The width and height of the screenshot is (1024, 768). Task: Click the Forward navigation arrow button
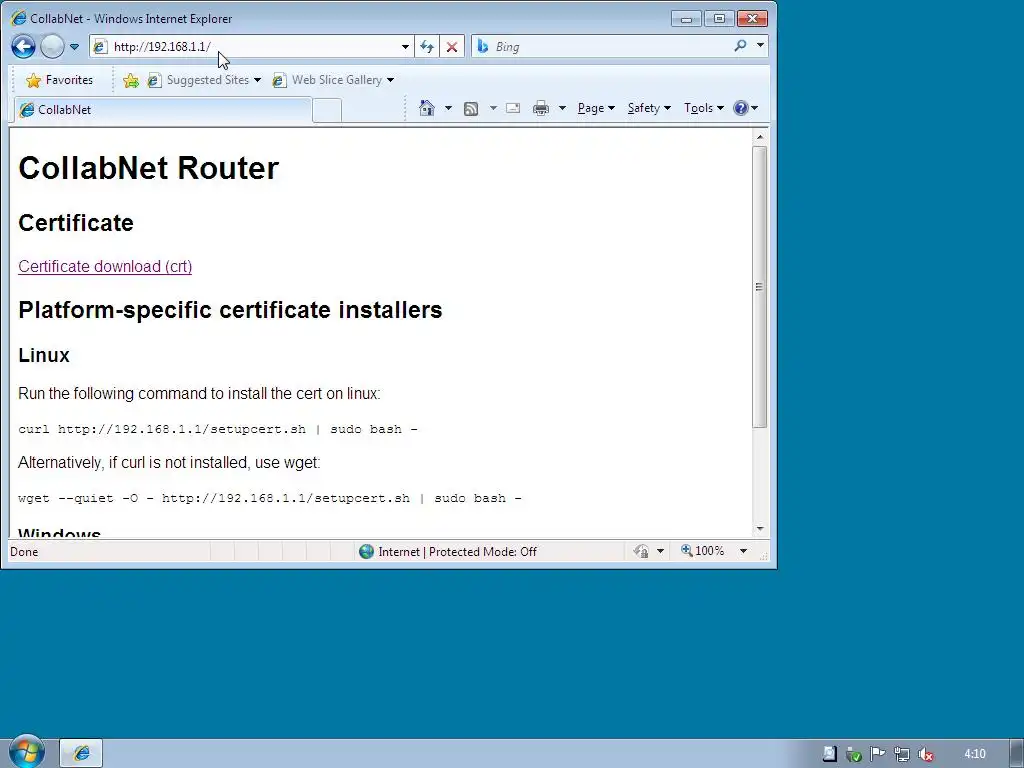click(52, 46)
